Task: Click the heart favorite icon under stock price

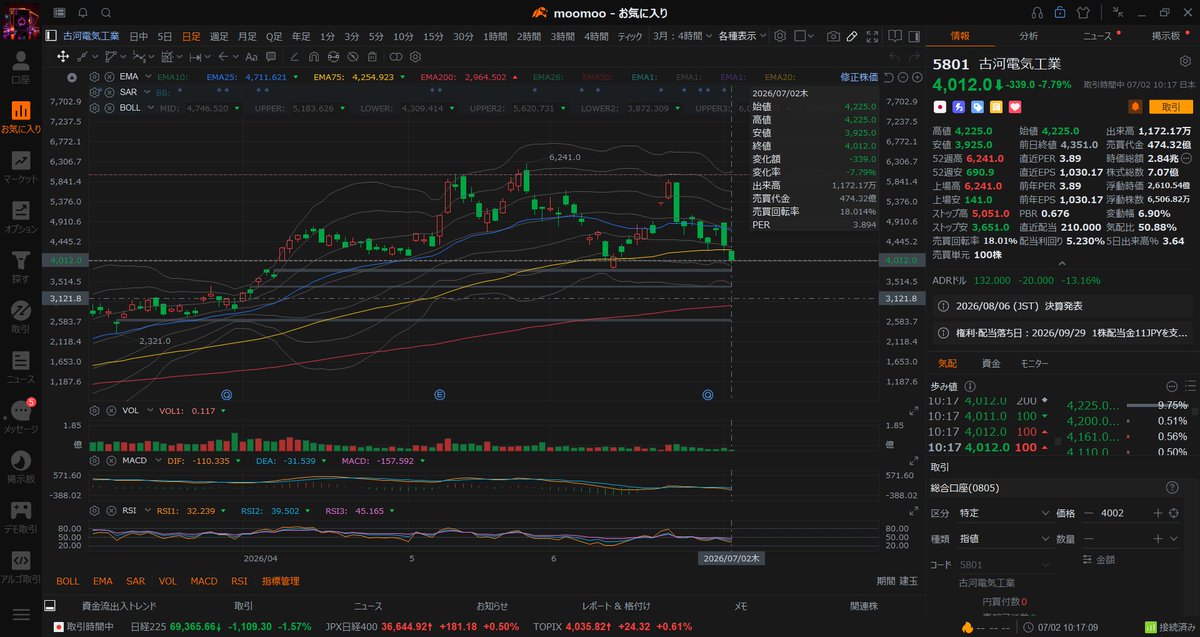Action: coord(1013,106)
